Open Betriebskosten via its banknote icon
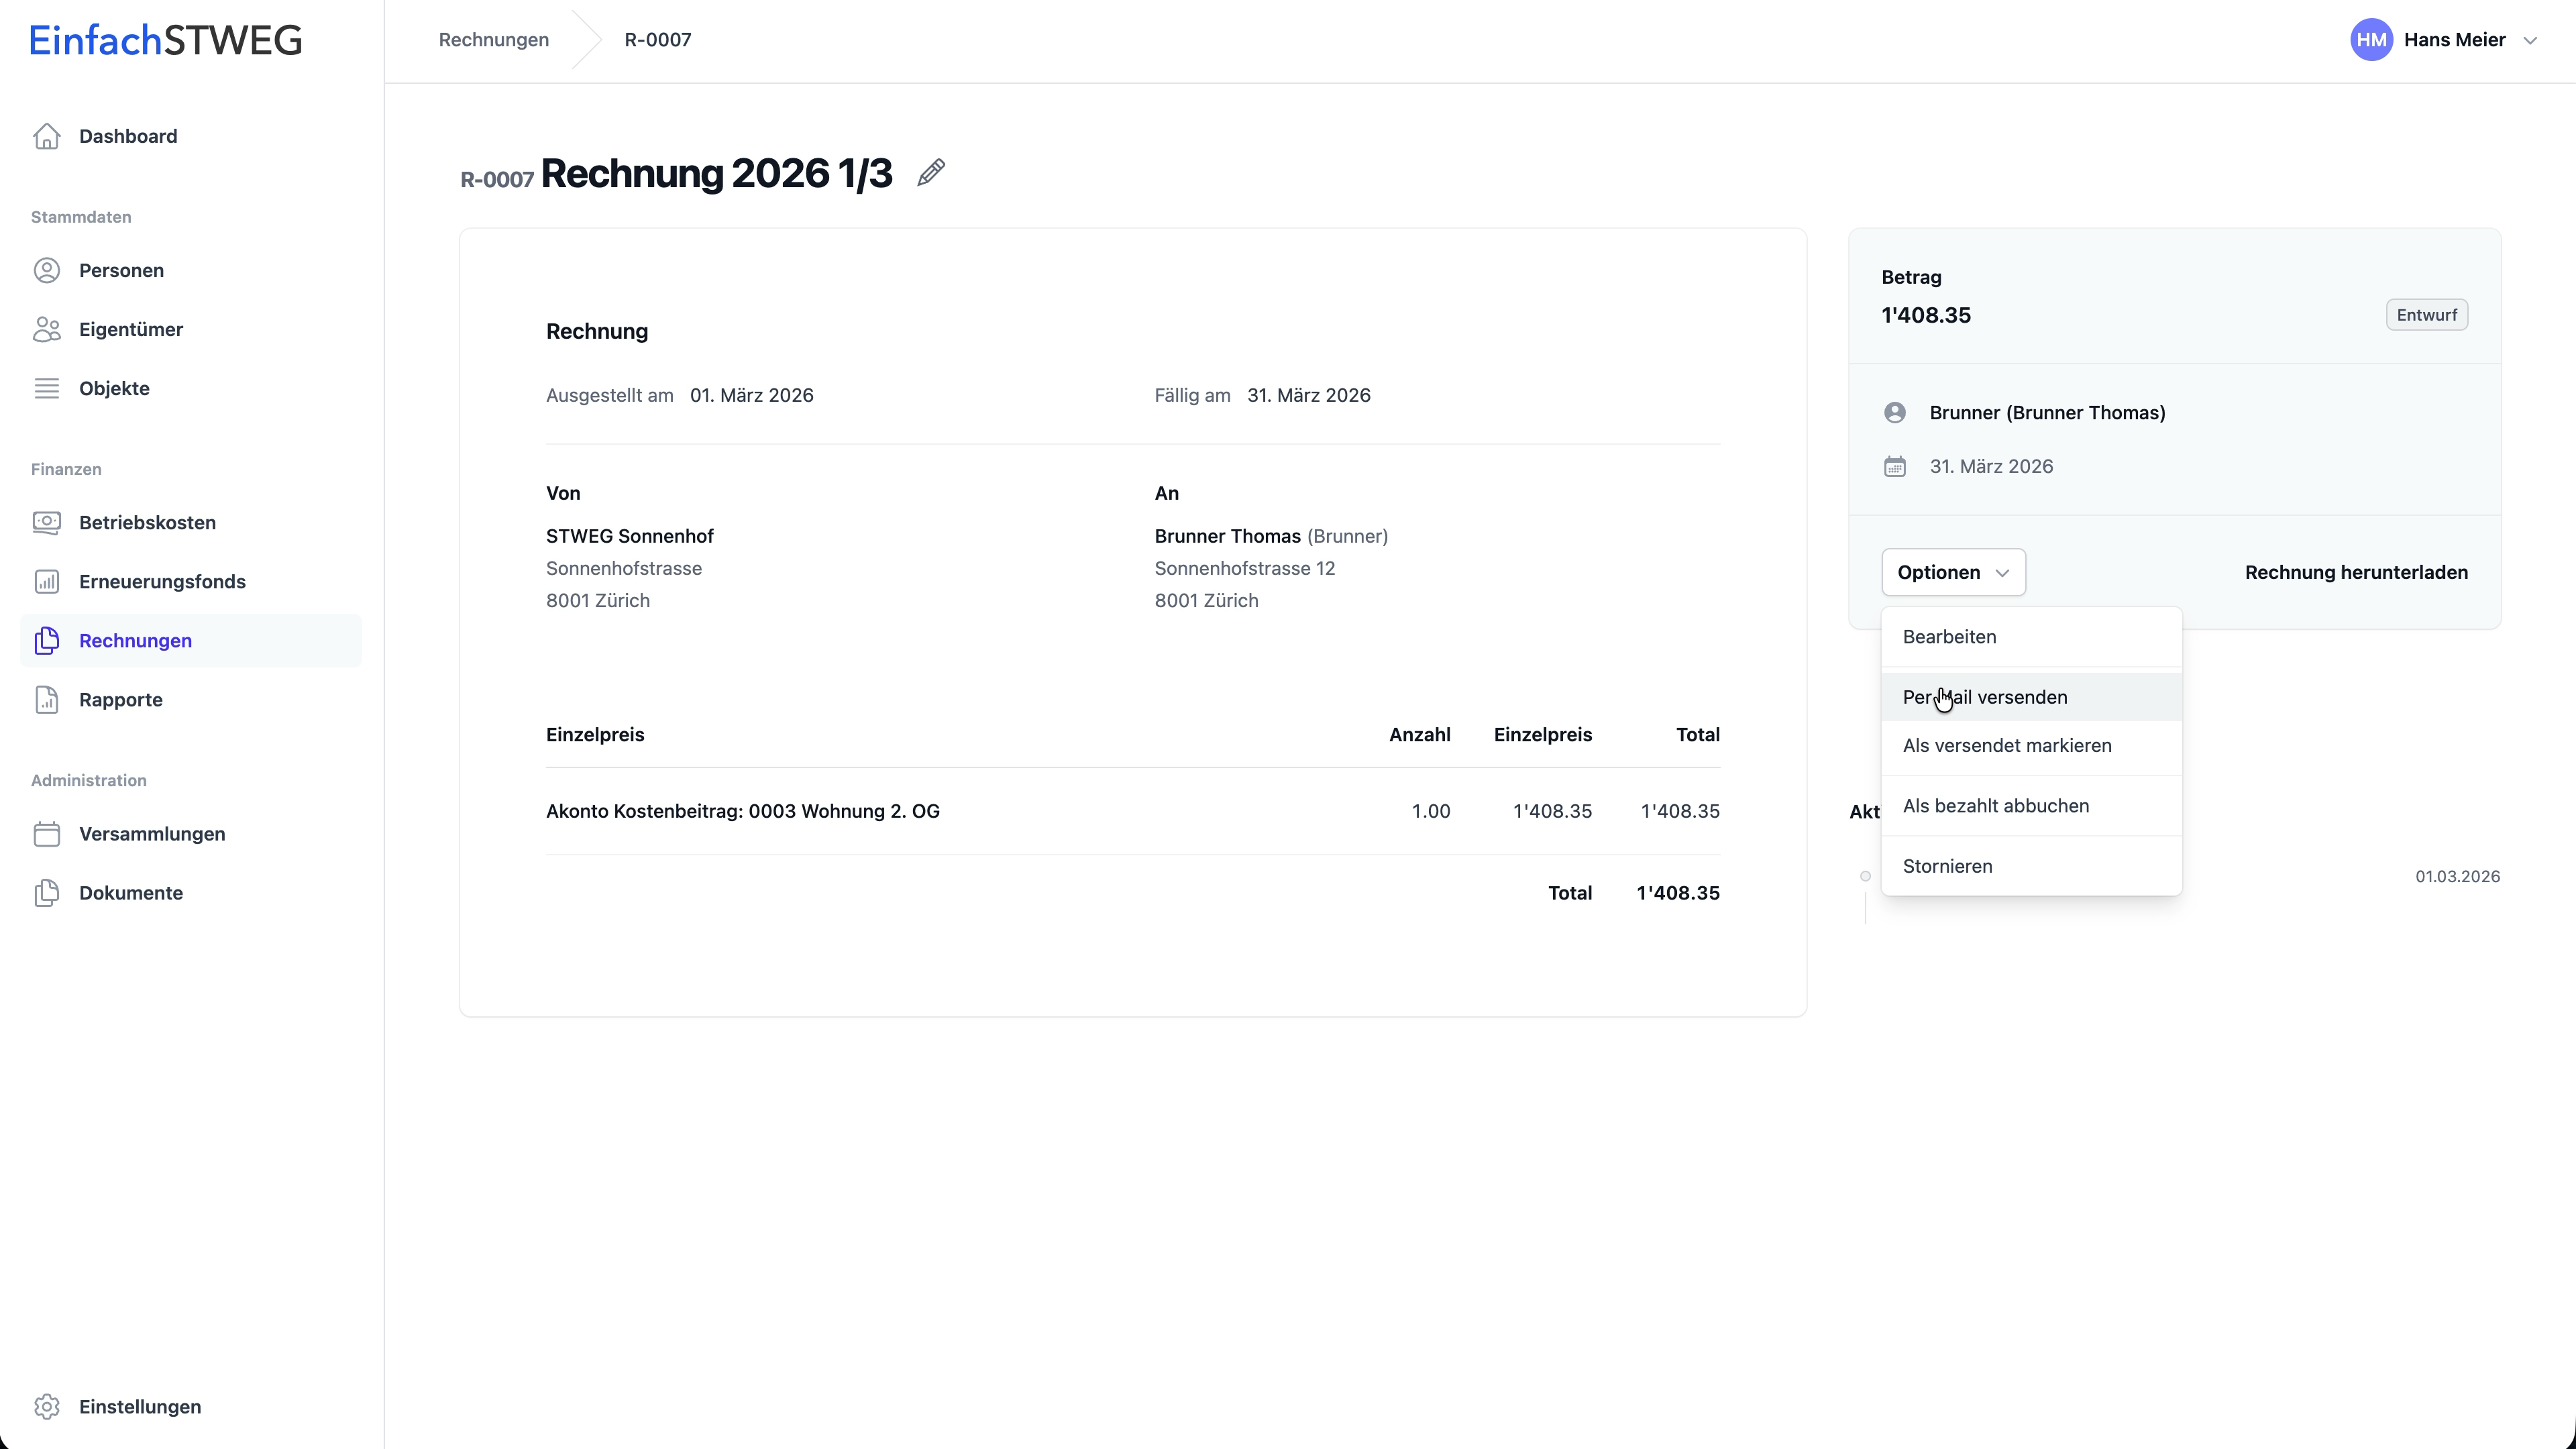2576x1449 pixels. [47, 522]
